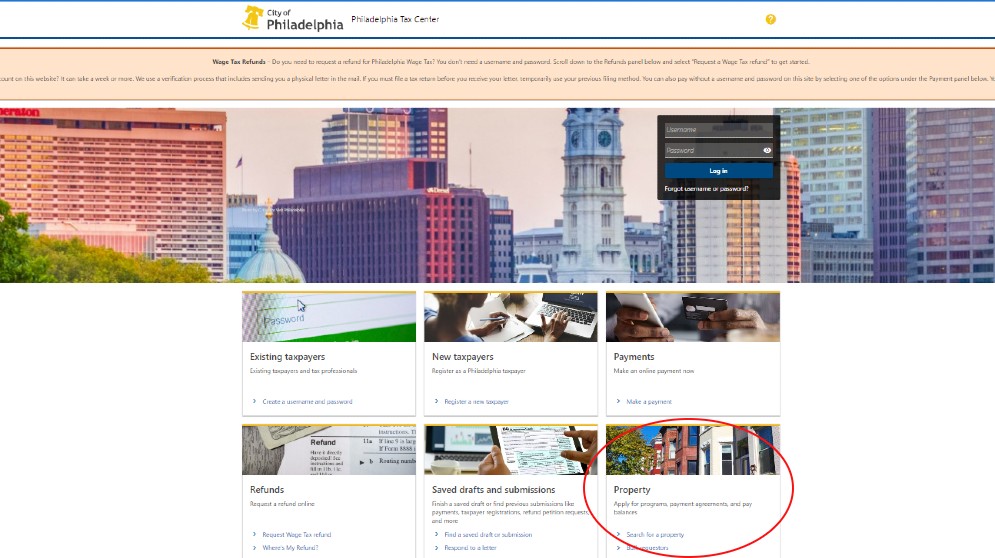Open Create a username and password link
Viewport: 995px width, 558px height.
coord(307,402)
